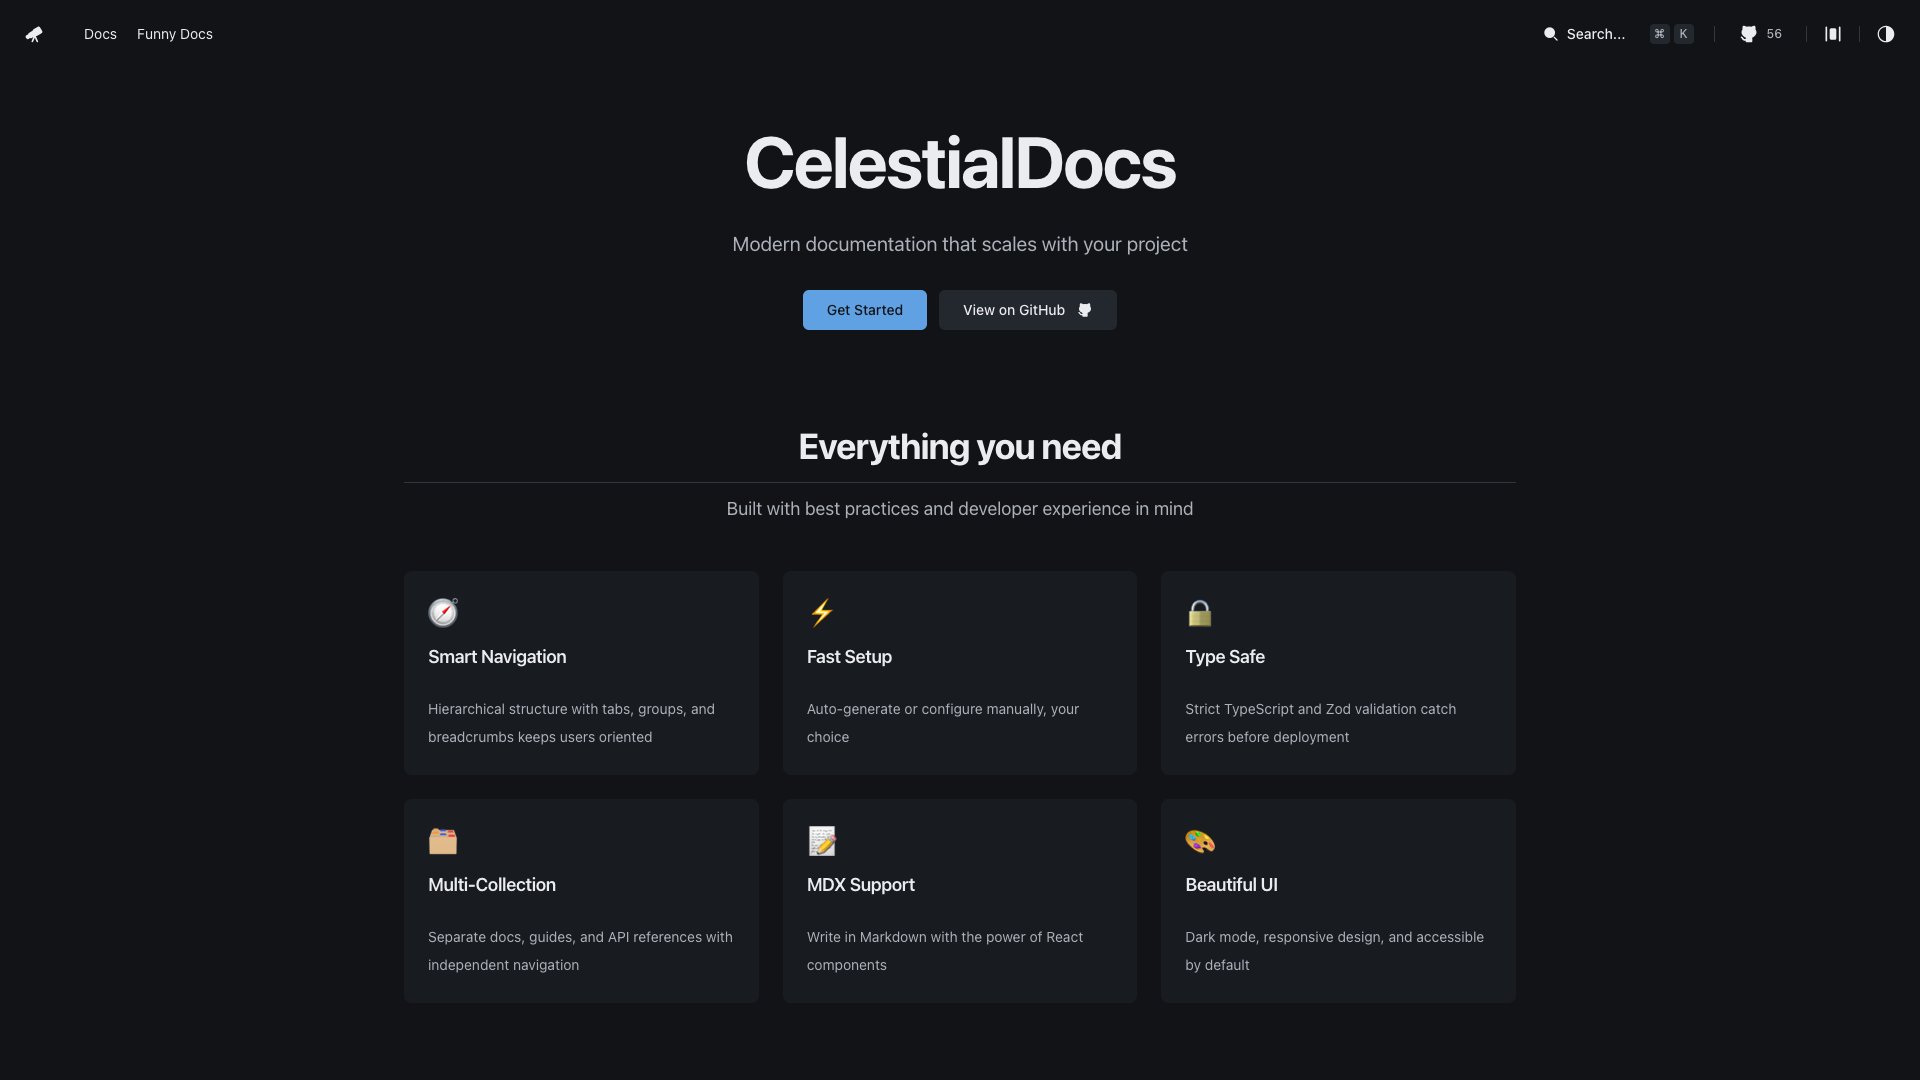Click the sidebar layout icon in the header

tap(1833, 34)
